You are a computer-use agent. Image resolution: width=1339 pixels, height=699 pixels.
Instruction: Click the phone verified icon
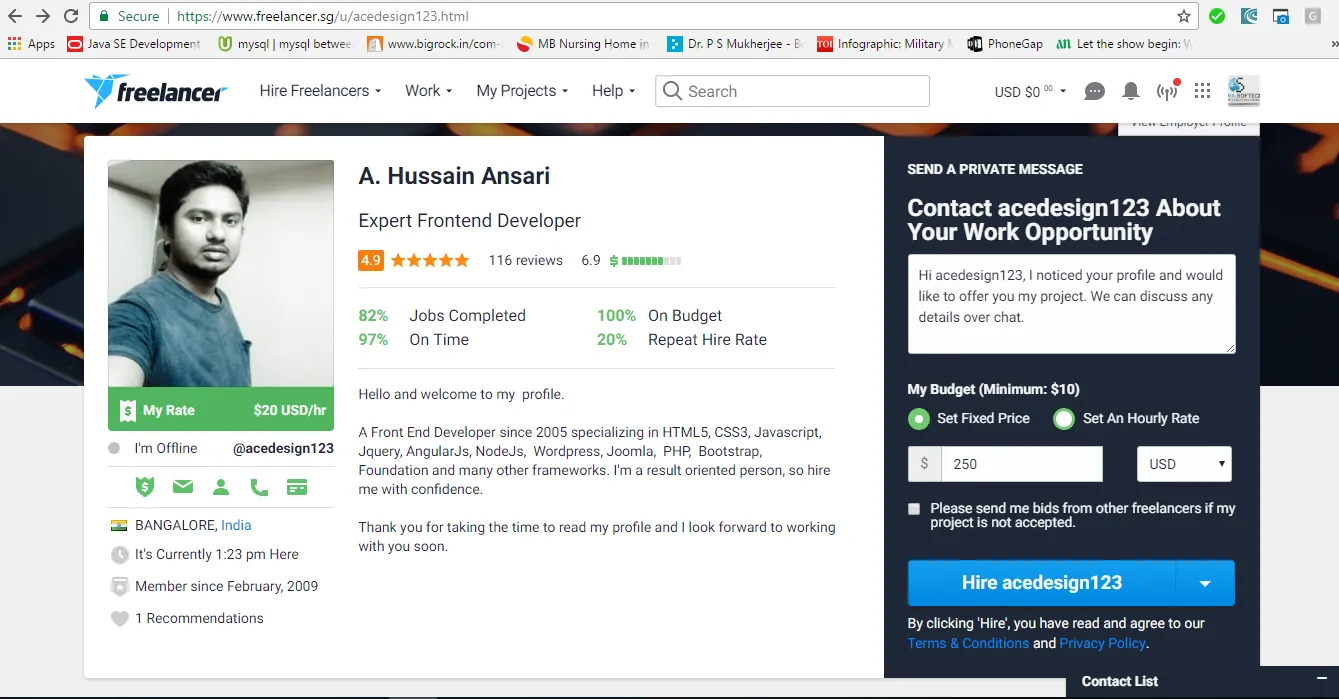pos(259,487)
